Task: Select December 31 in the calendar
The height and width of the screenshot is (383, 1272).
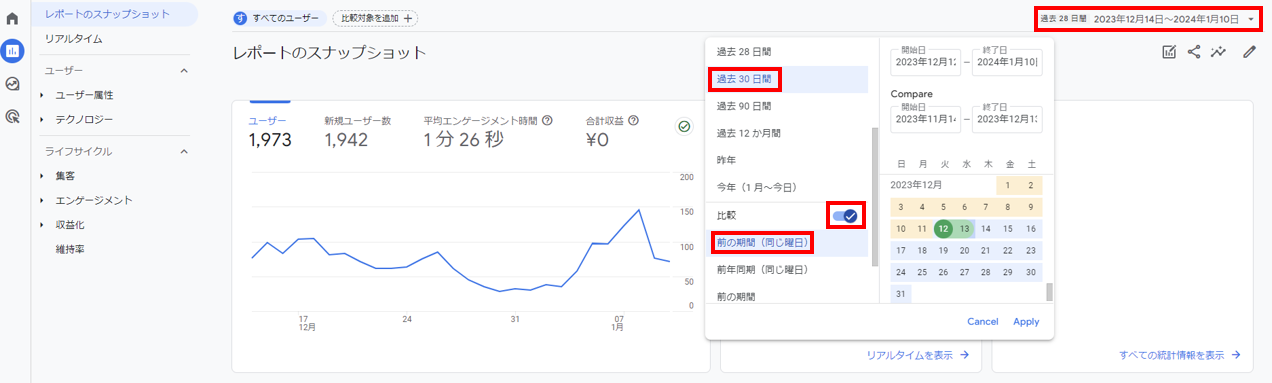Action: click(x=900, y=294)
